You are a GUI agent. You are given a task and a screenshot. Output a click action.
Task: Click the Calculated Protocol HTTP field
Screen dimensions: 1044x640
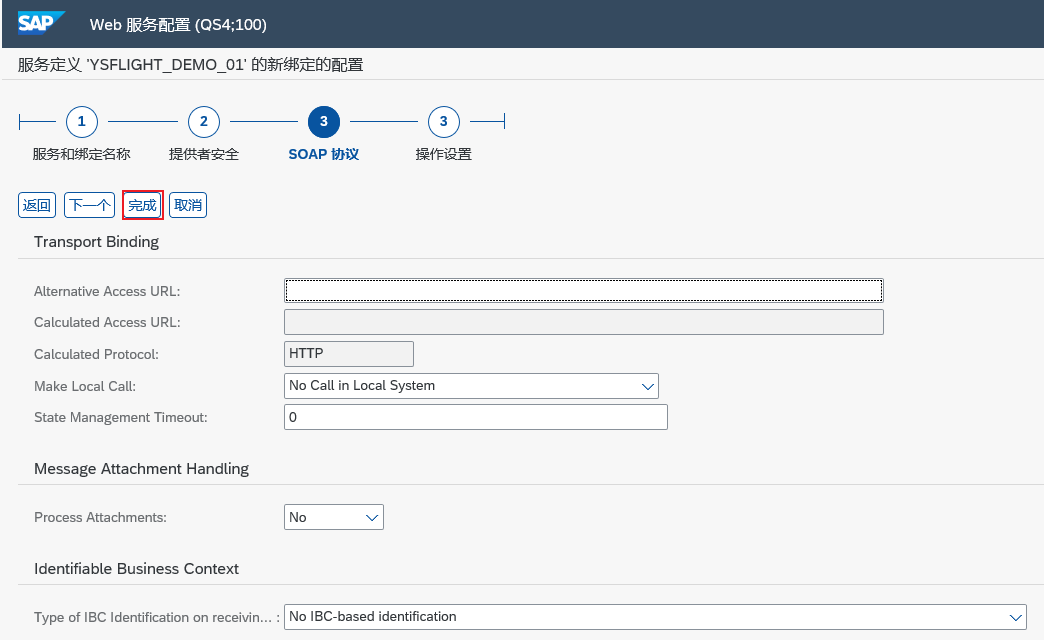(x=348, y=353)
